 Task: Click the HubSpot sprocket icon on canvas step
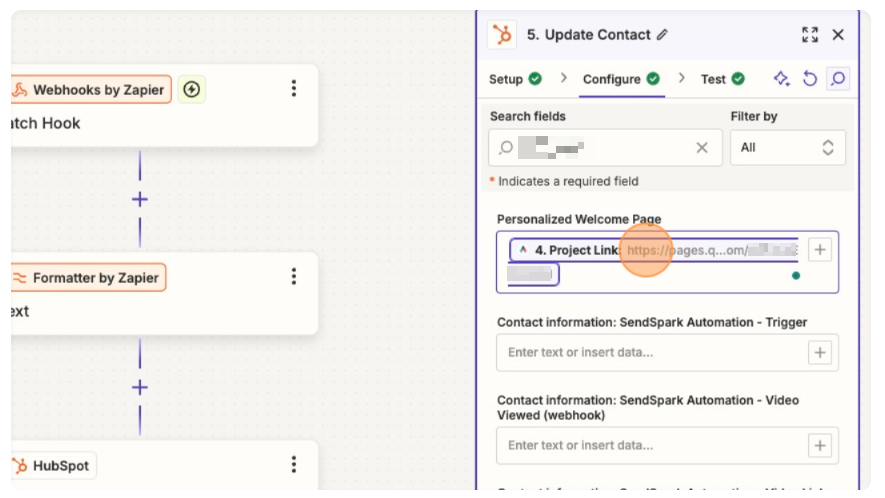[20, 466]
